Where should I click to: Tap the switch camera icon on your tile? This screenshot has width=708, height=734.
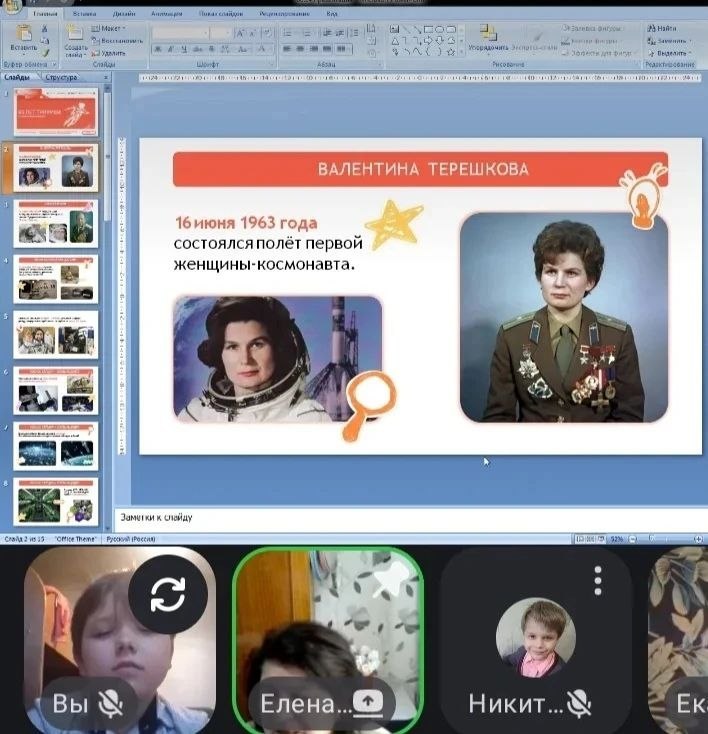(x=168, y=595)
